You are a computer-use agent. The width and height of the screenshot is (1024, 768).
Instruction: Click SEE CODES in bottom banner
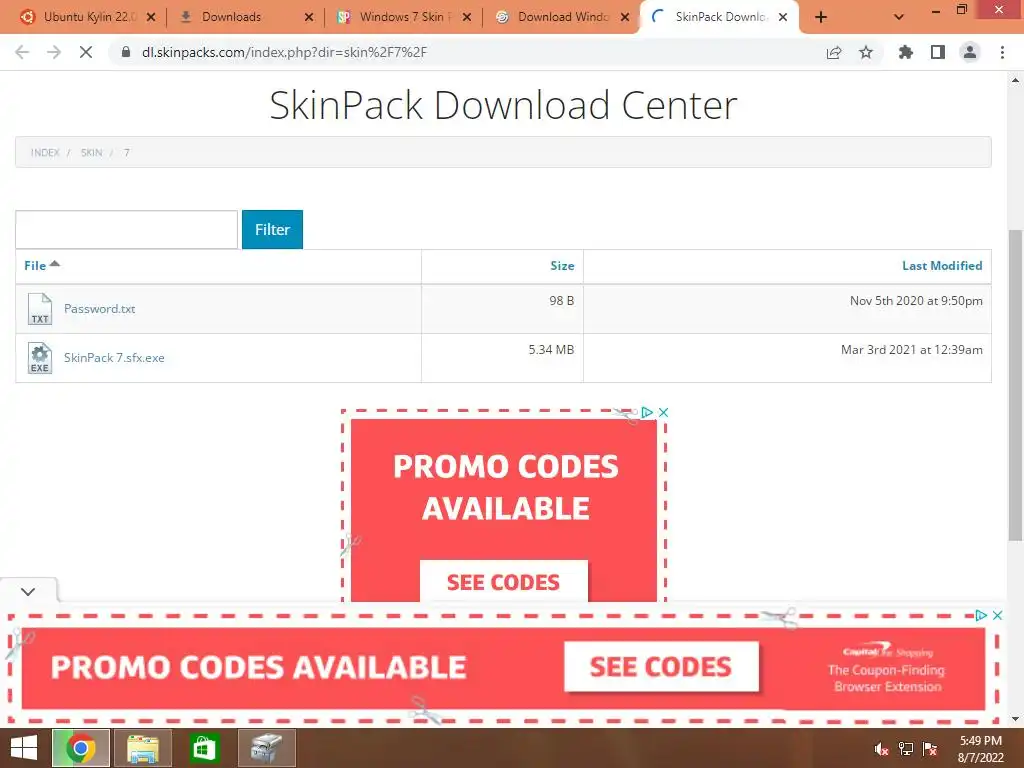pyautogui.click(x=661, y=666)
